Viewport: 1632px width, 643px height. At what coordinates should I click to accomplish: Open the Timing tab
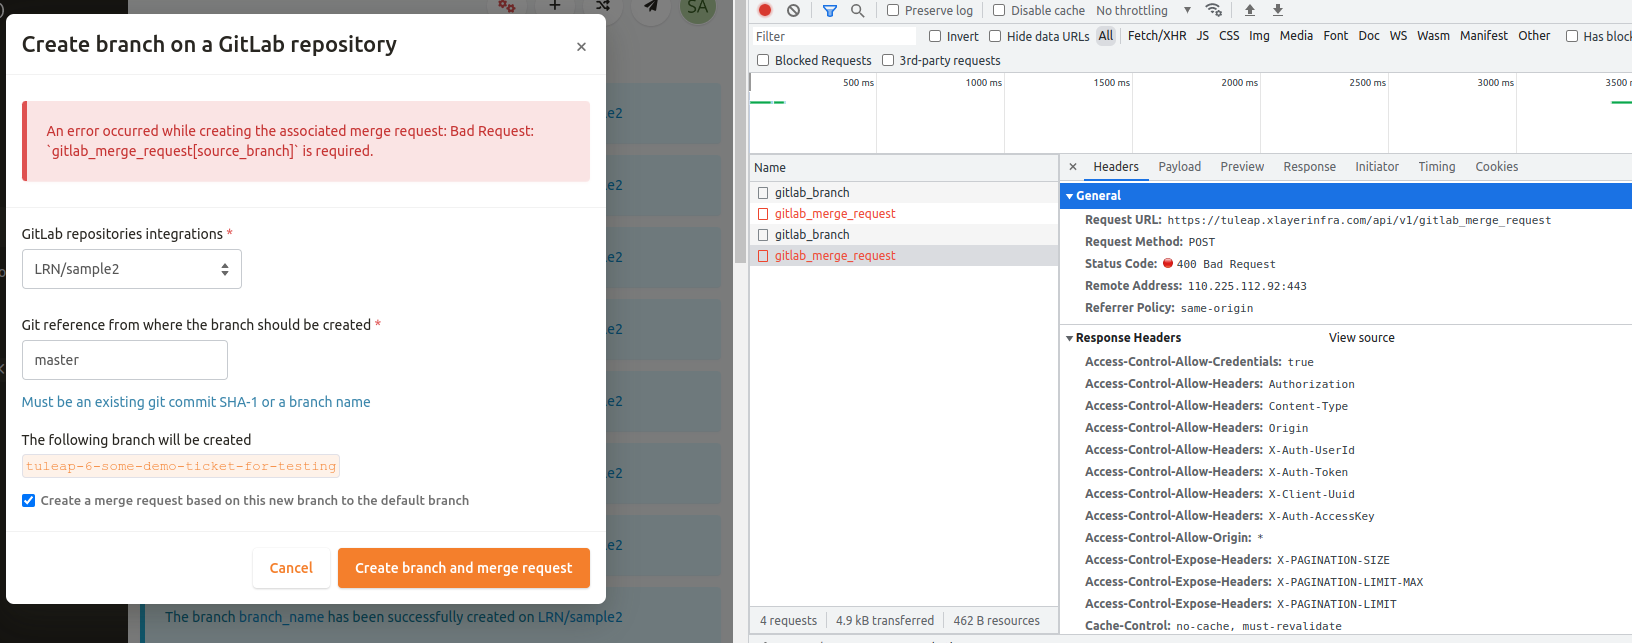[1437, 167]
